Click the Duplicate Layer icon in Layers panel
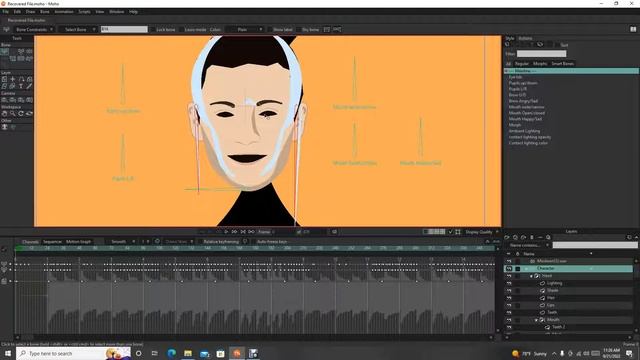 516,237
